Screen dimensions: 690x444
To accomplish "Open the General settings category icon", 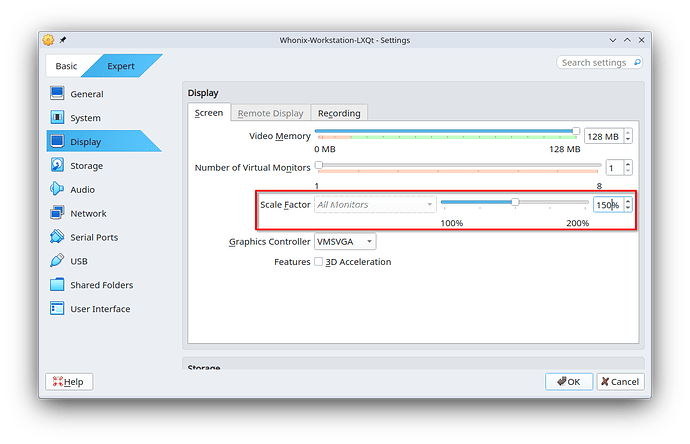I will [57, 94].
